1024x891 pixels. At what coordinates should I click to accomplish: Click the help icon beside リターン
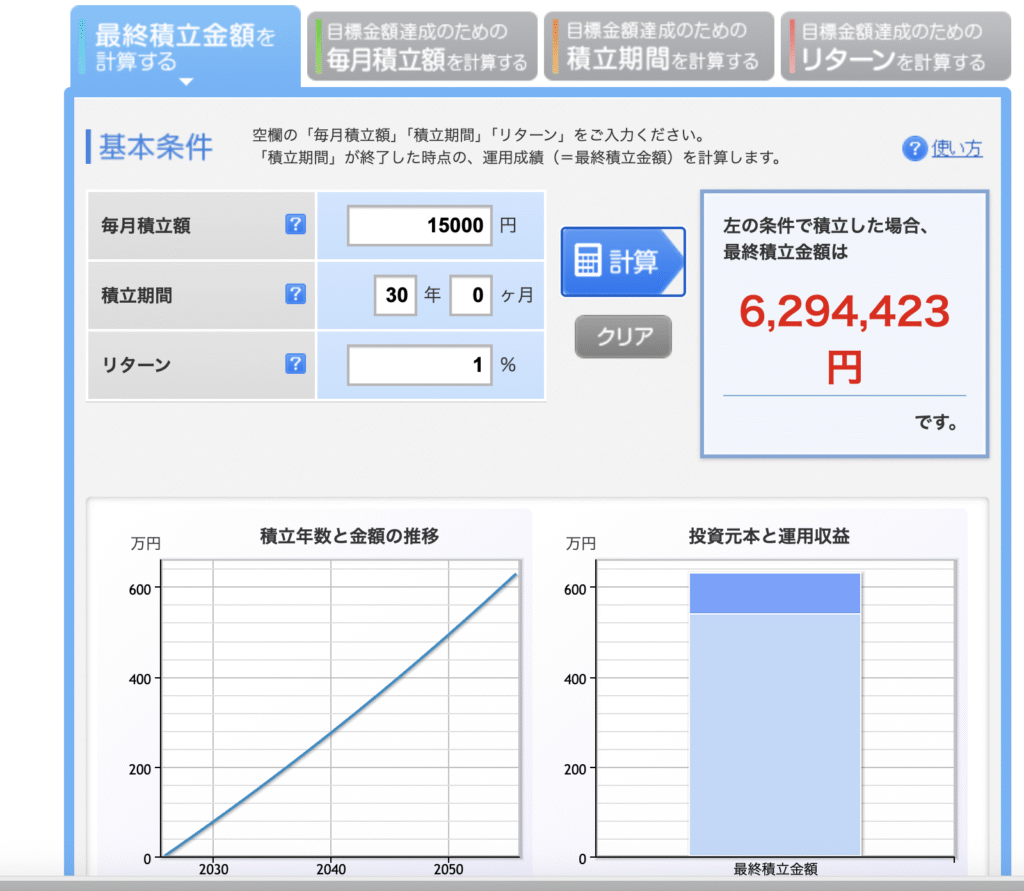(295, 364)
